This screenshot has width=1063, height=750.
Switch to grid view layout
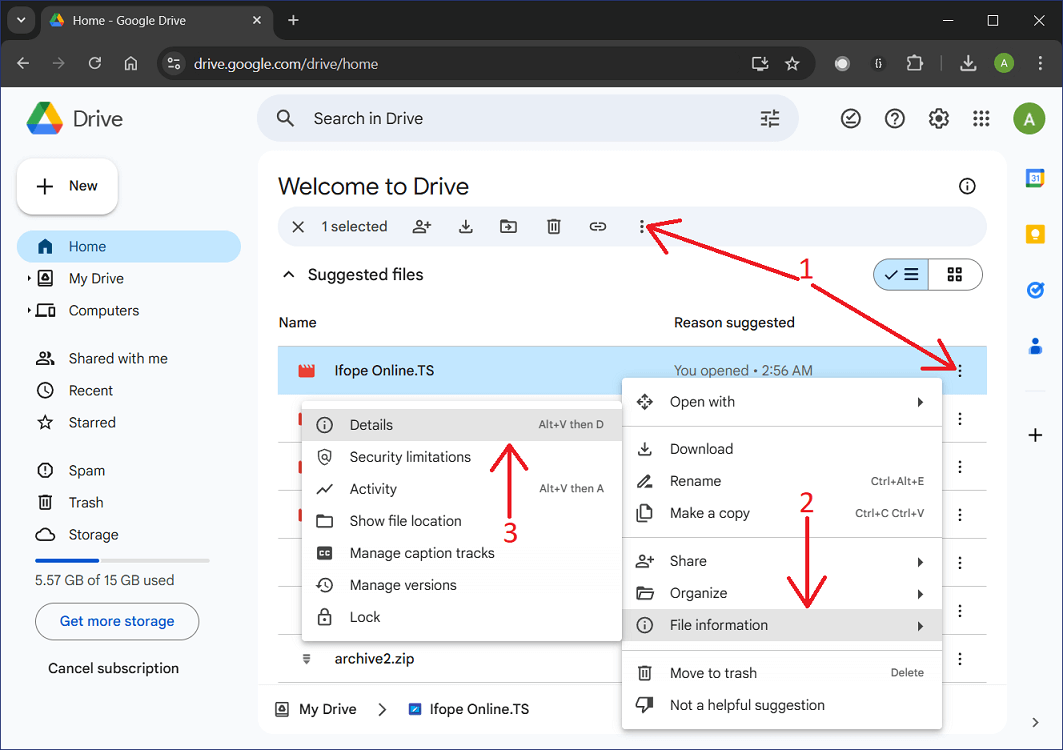[x=955, y=274]
